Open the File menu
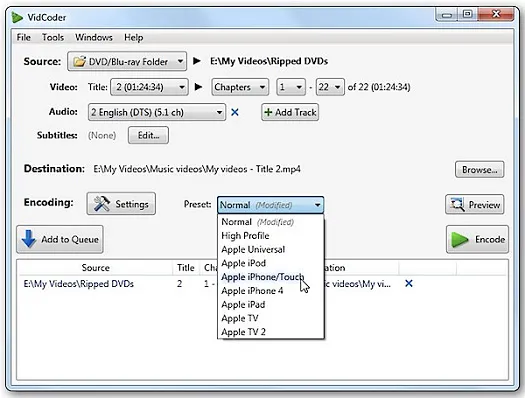The height and width of the screenshot is (398, 525). click(24, 37)
